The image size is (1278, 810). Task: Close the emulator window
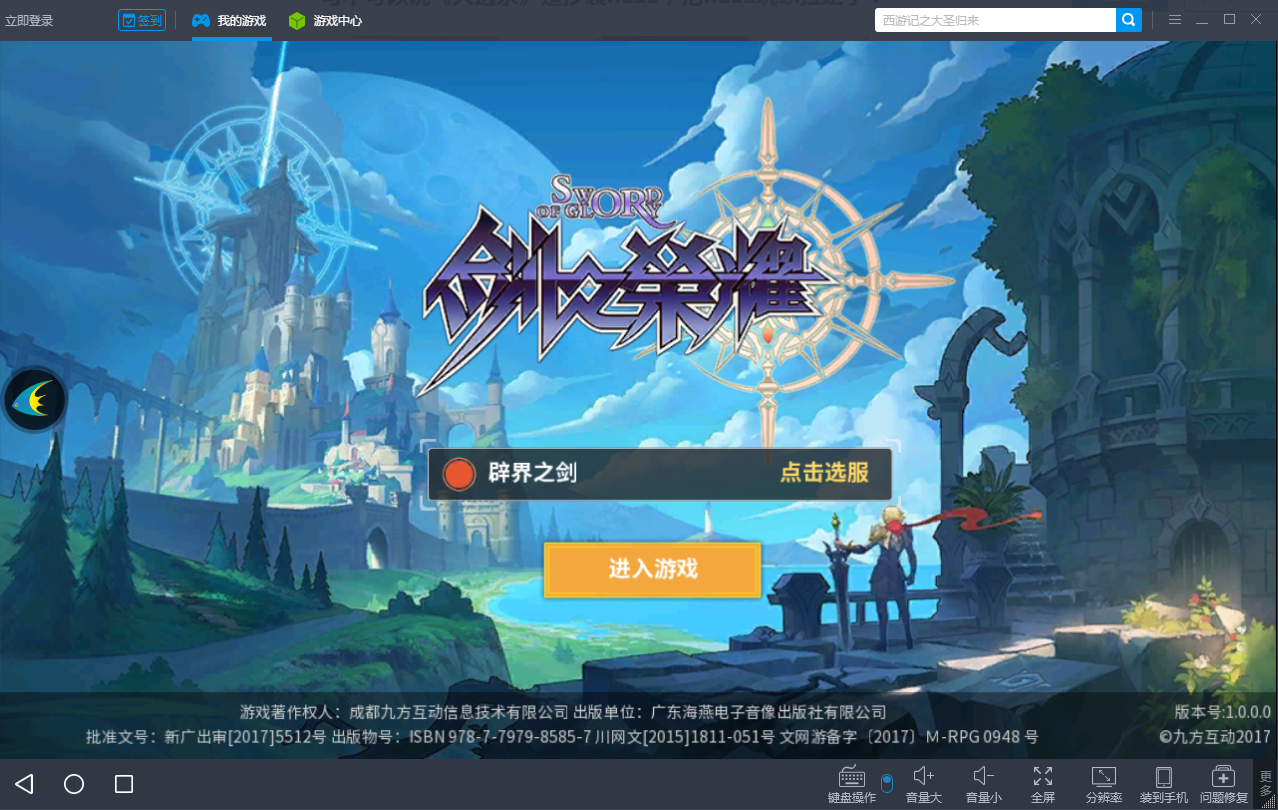click(1257, 20)
